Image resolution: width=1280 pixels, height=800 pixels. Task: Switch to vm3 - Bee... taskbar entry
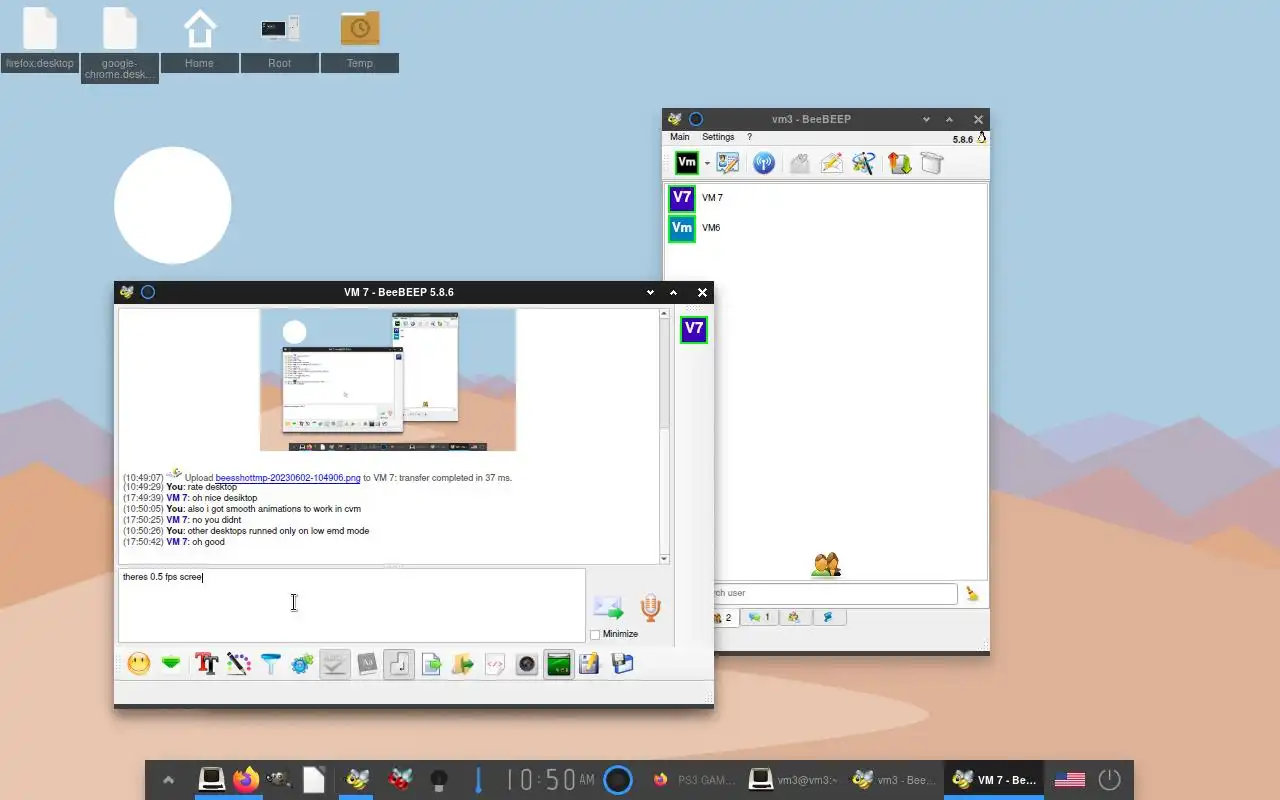click(x=894, y=780)
